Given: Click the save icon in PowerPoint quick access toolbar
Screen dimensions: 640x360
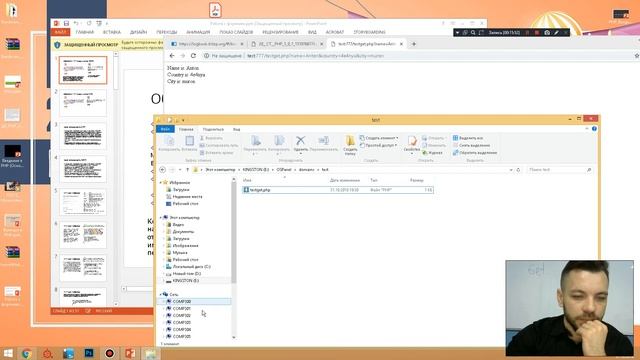Looking at the screenshot, I should coord(67,24).
